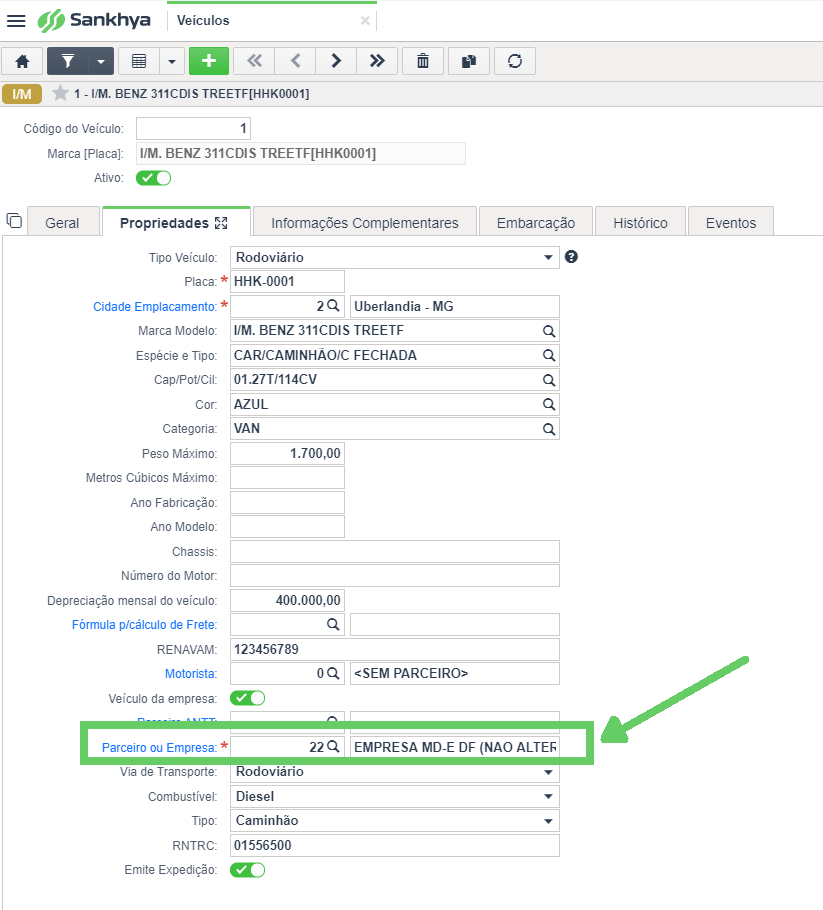Click the Código do Veículo field
The height and width of the screenshot is (910, 823).
tap(193, 128)
